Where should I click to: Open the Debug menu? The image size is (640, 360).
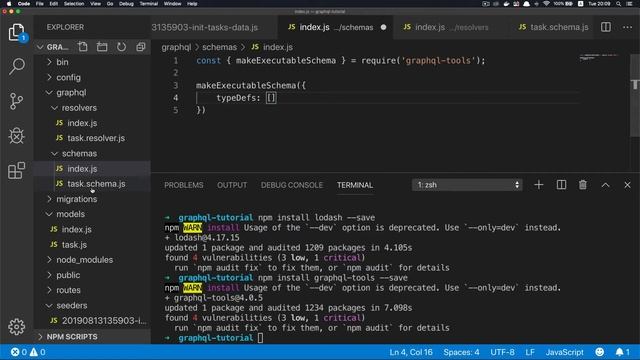coord(126,4)
